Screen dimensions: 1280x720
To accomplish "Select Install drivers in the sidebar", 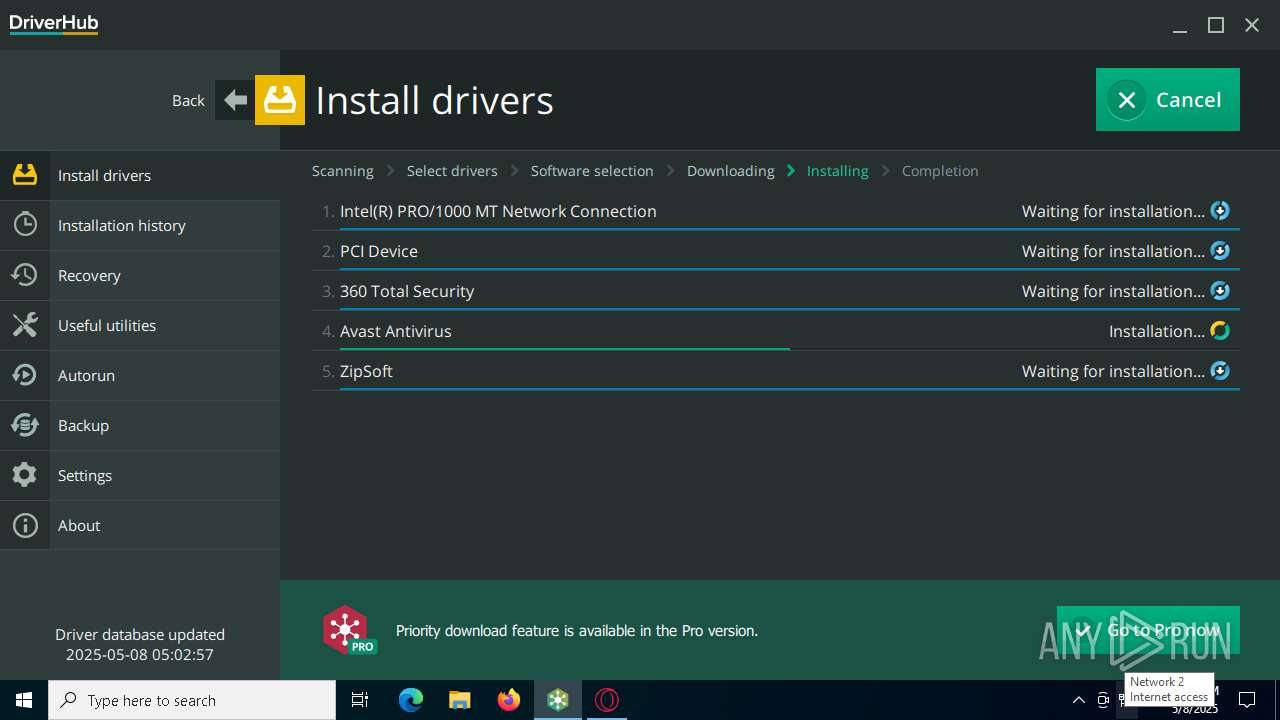I will [140, 175].
